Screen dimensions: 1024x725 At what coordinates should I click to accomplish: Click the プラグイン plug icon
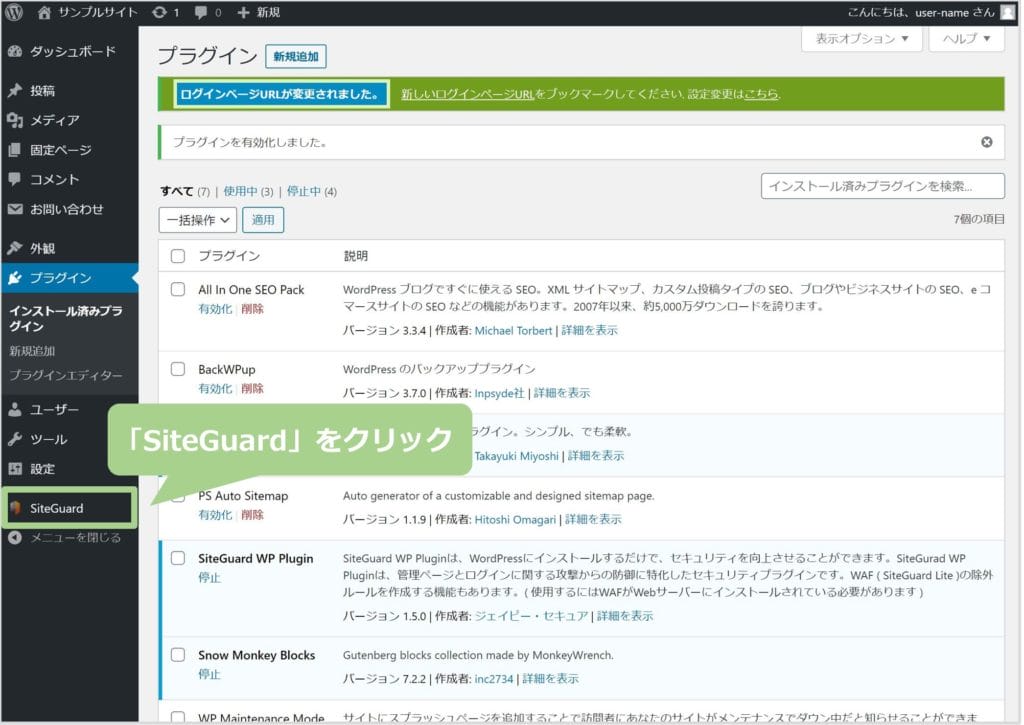(15, 278)
